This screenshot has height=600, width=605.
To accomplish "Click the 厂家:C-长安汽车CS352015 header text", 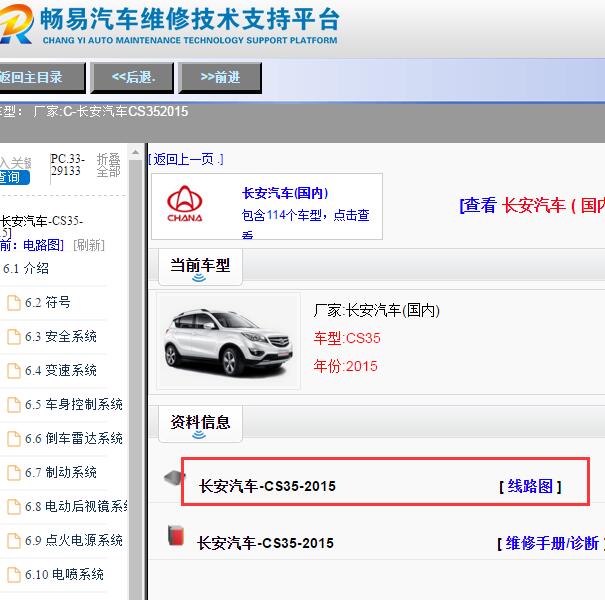I will point(111,112).
